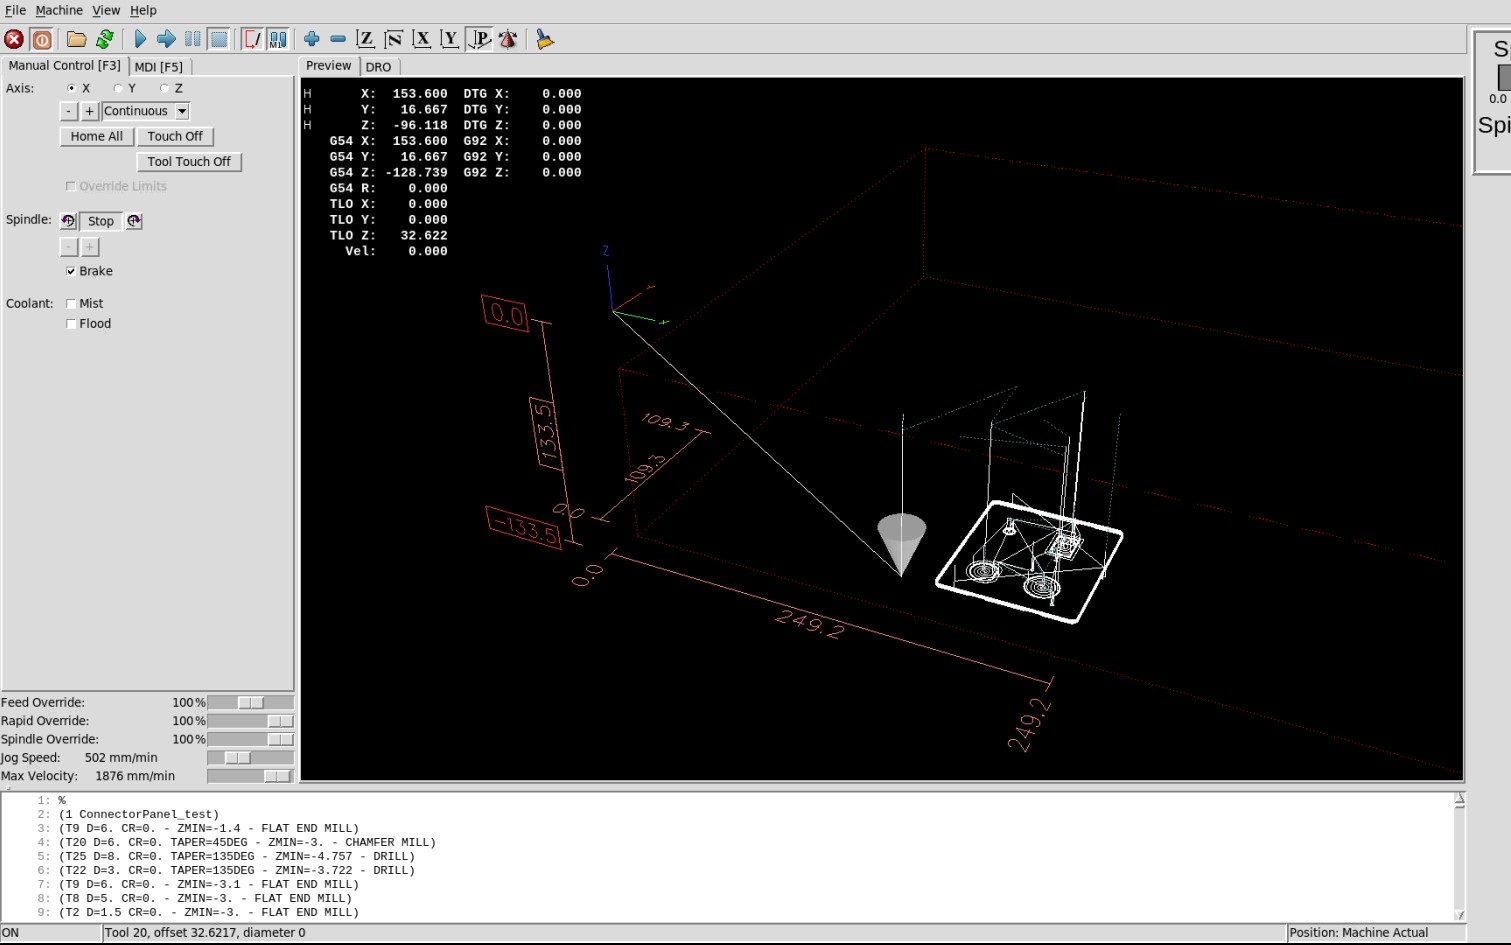
Task: Select the Y axis radio button
Action: pyautogui.click(x=118, y=88)
